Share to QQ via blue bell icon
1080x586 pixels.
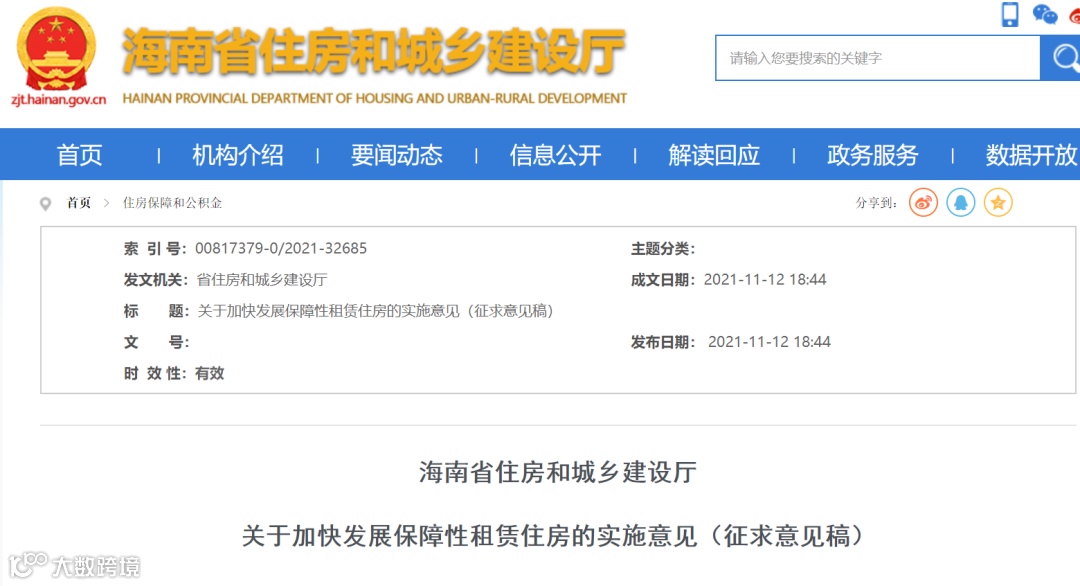960,202
